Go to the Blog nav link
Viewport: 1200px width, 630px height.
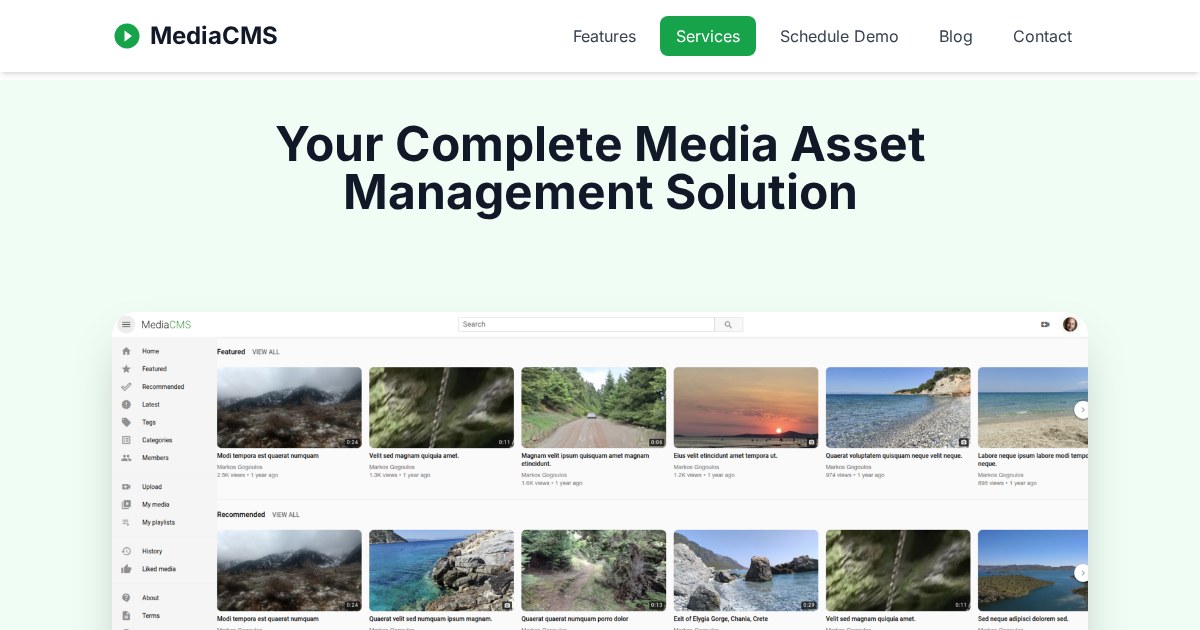pyautogui.click(x=956, y=36)
